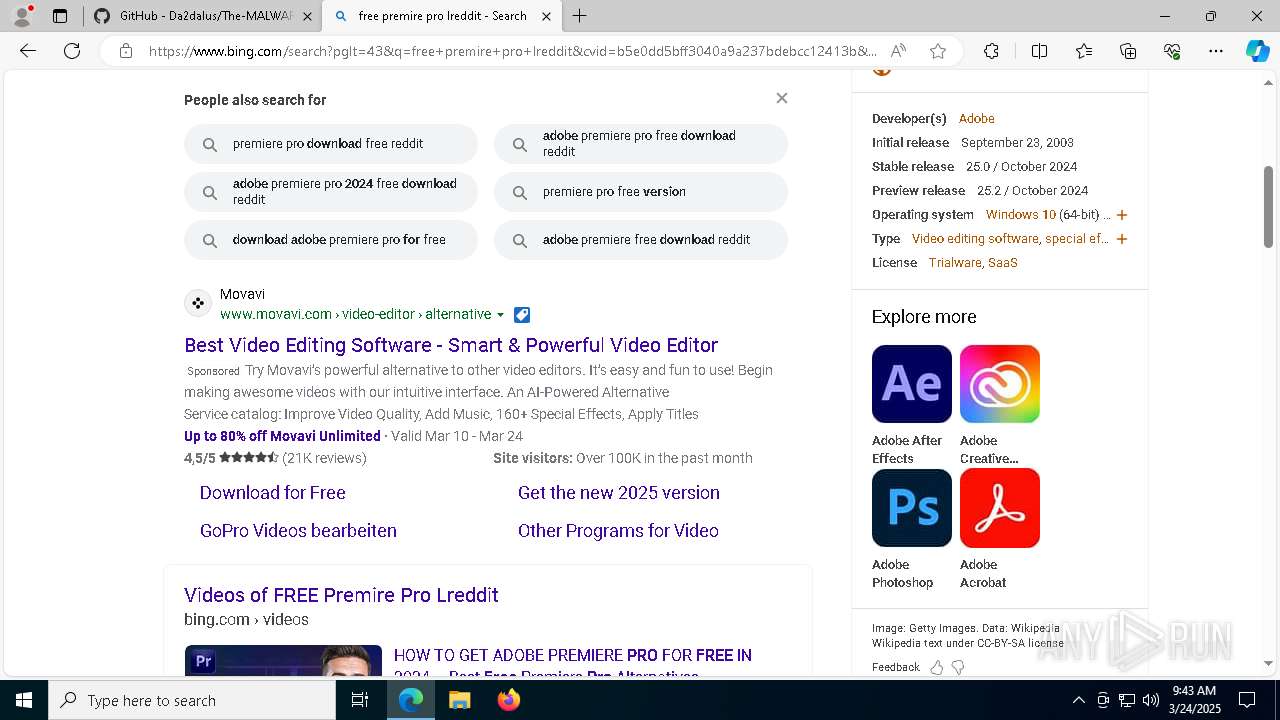Launch Firefox from the taskbar
The width and height of the screenshot is (1280, 720).
(x=509, y=700)
